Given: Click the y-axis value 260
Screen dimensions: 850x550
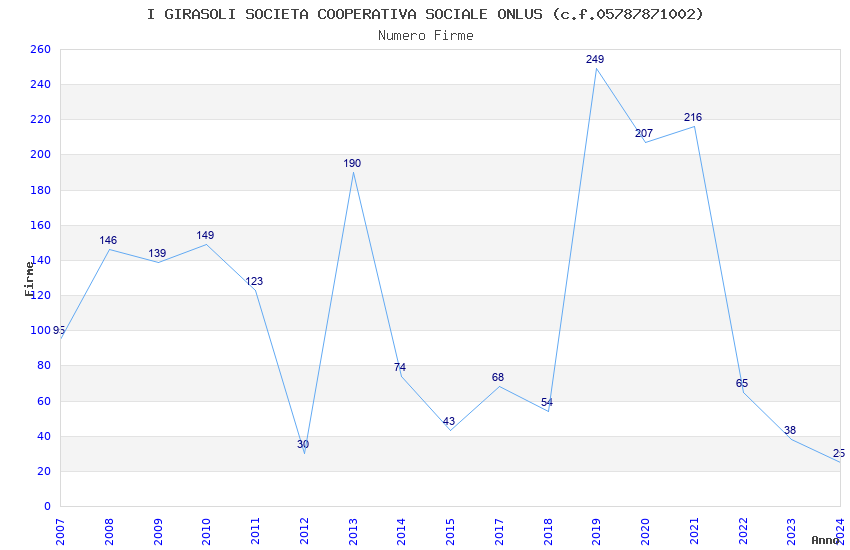Looking at the screenshot, I should click(40, 49).
